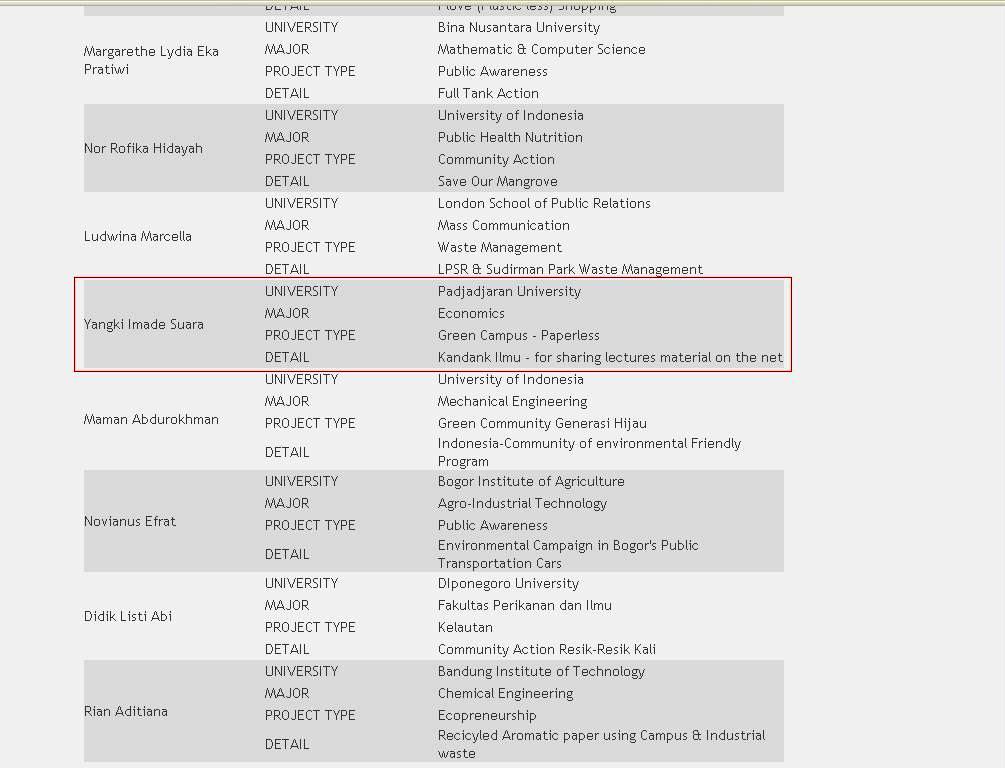Click the name Novianus Efrat

[130, 521]
